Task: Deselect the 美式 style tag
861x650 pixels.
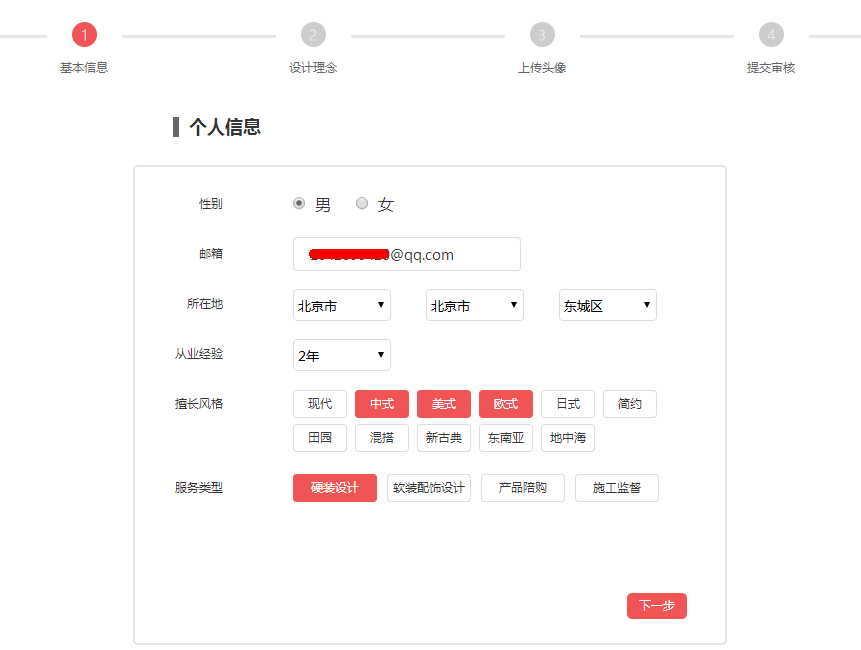Action: pos(444,404)
